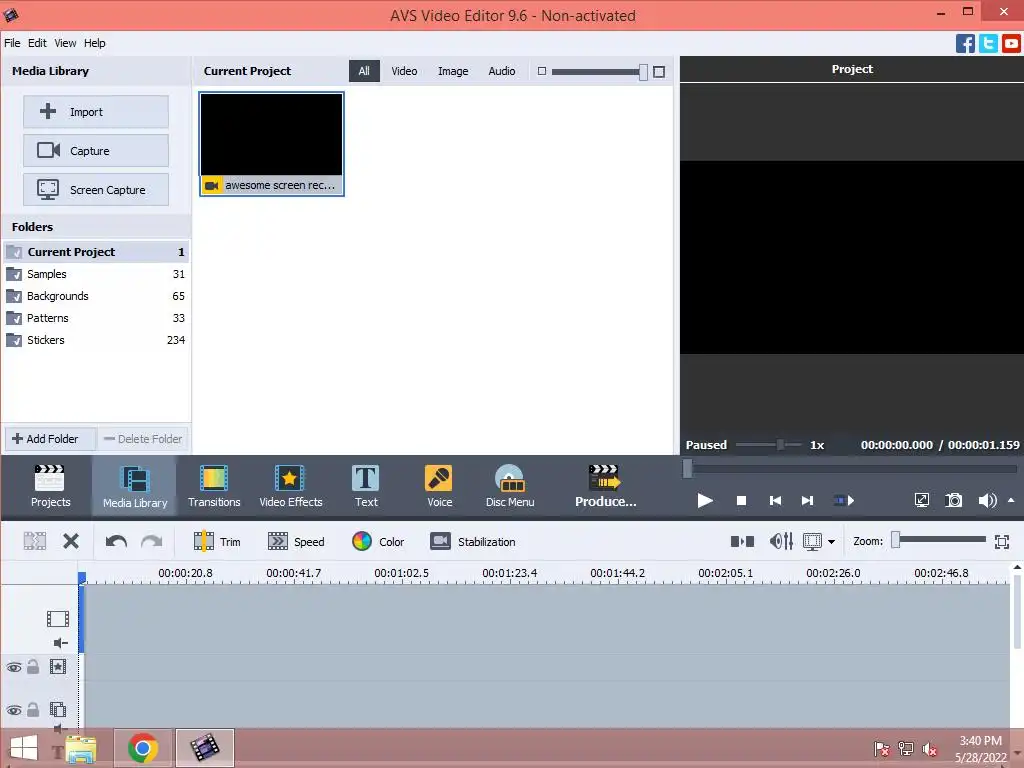This screenshot has width=1024, height=768.
Task: Open the View menu
Action: click(65, 43)
